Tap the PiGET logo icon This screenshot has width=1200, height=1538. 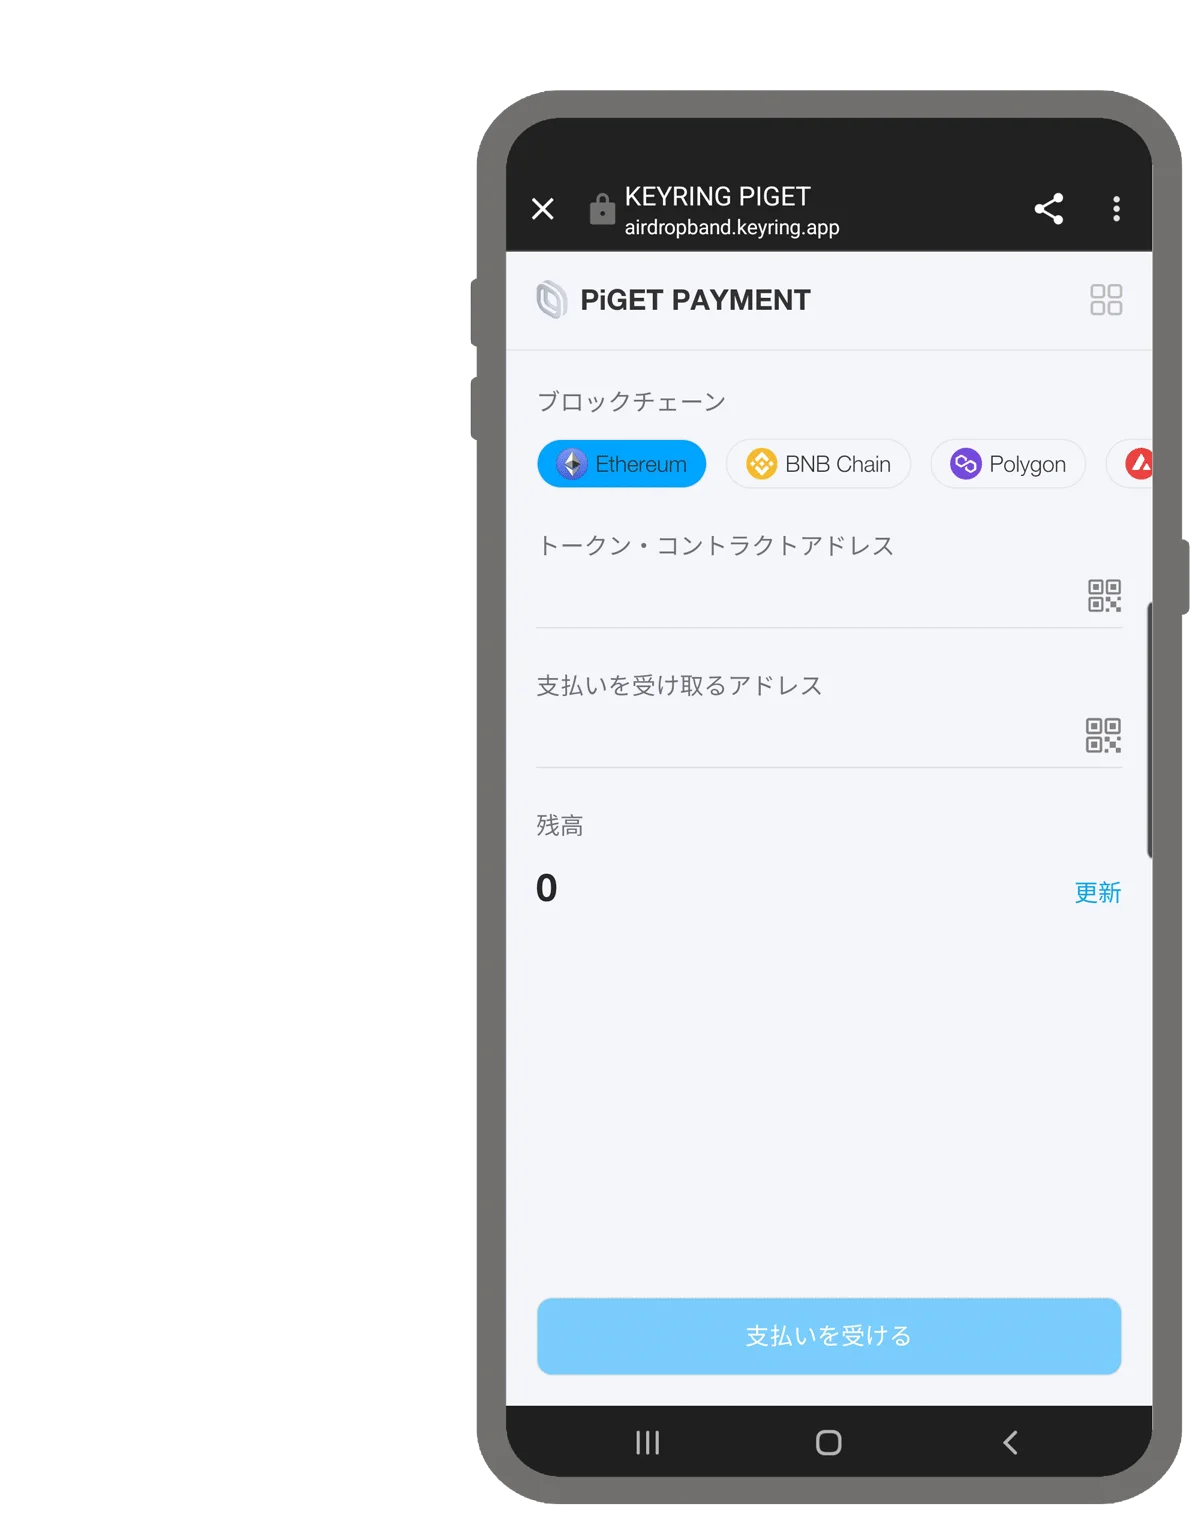pos(551,300)
